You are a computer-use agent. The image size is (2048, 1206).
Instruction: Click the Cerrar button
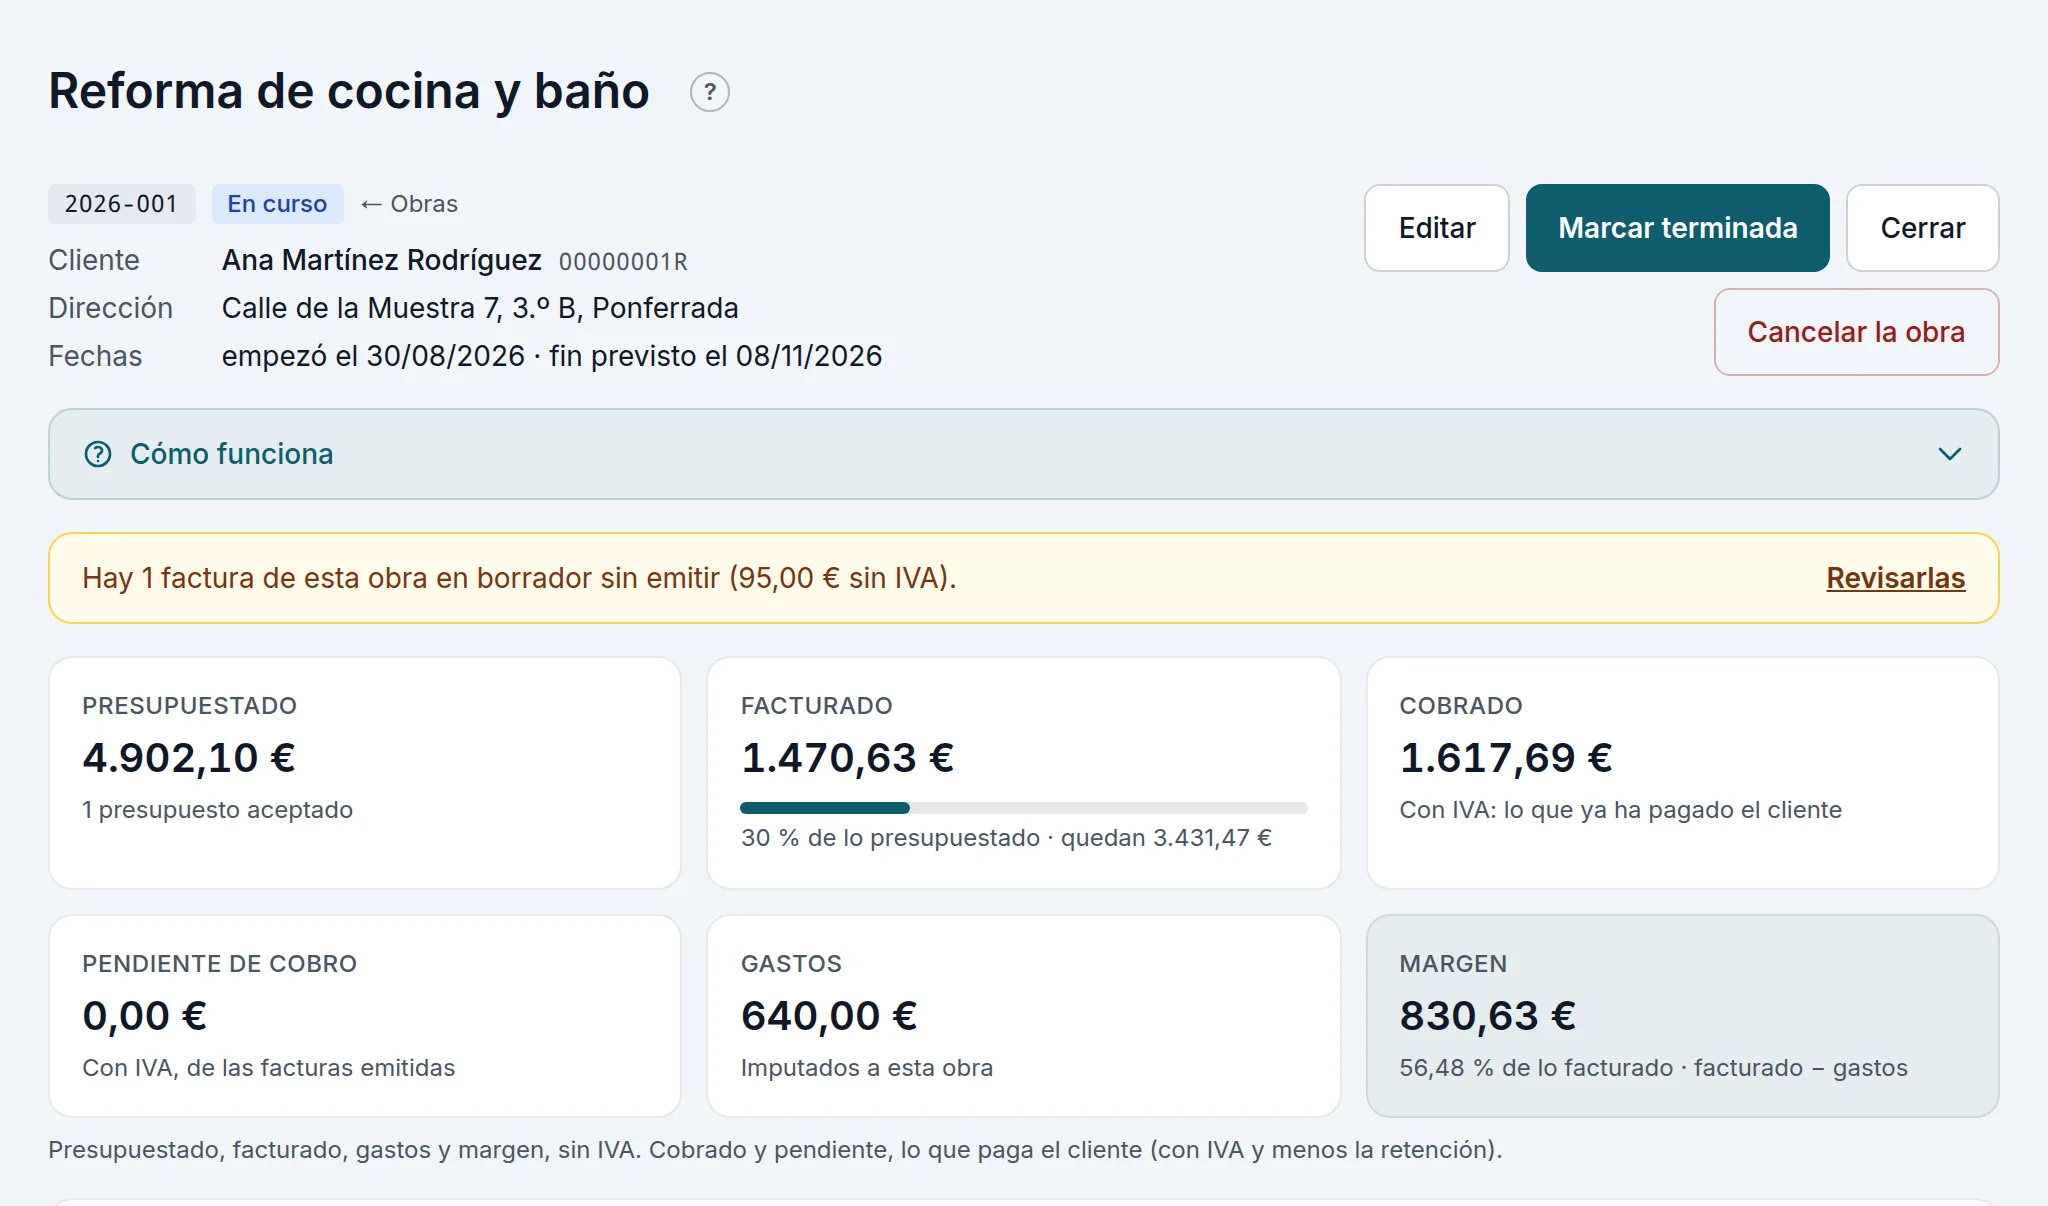pyautogui.click(x=1922, y=228)
